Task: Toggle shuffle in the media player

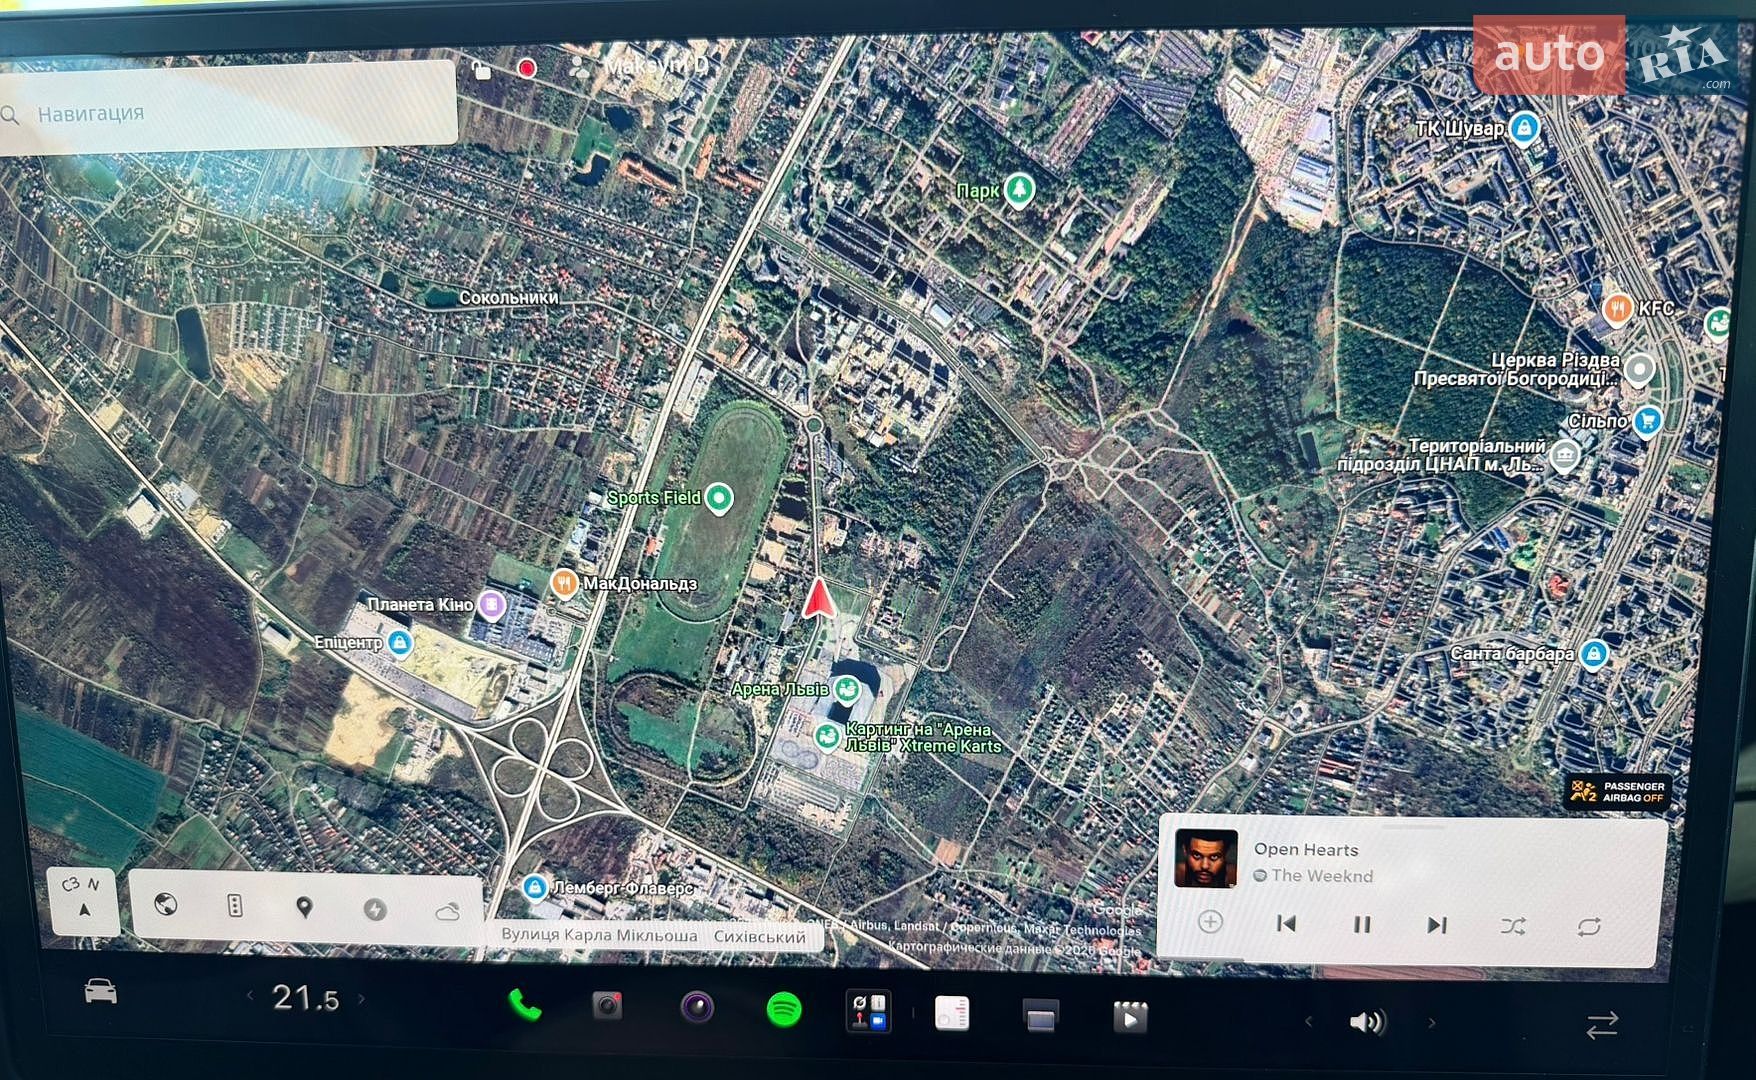Action: click(x=1513, y=926)
